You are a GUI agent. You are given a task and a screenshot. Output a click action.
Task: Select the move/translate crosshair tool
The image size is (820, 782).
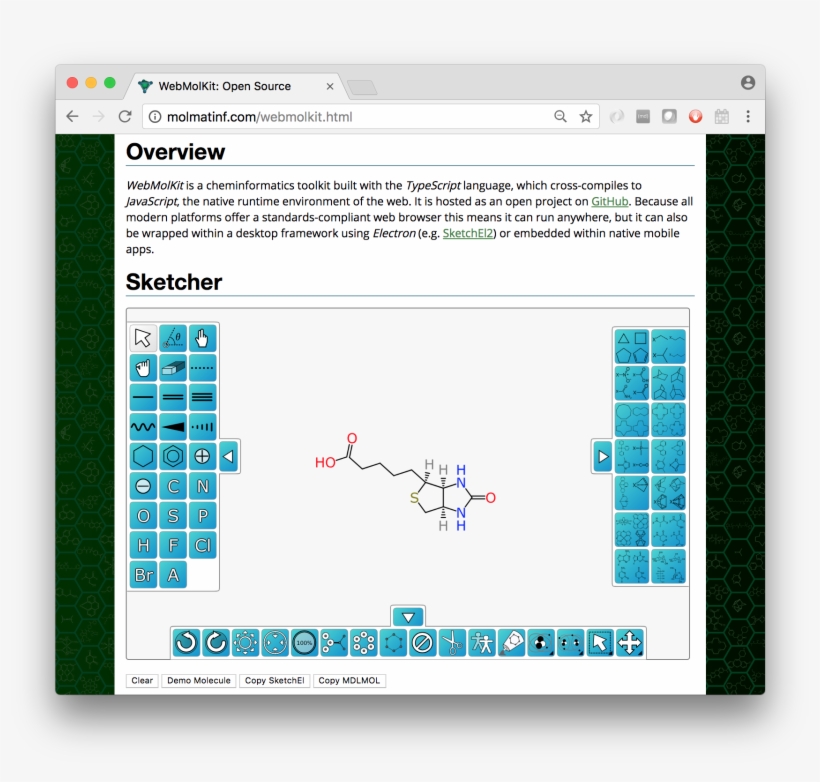631,643
